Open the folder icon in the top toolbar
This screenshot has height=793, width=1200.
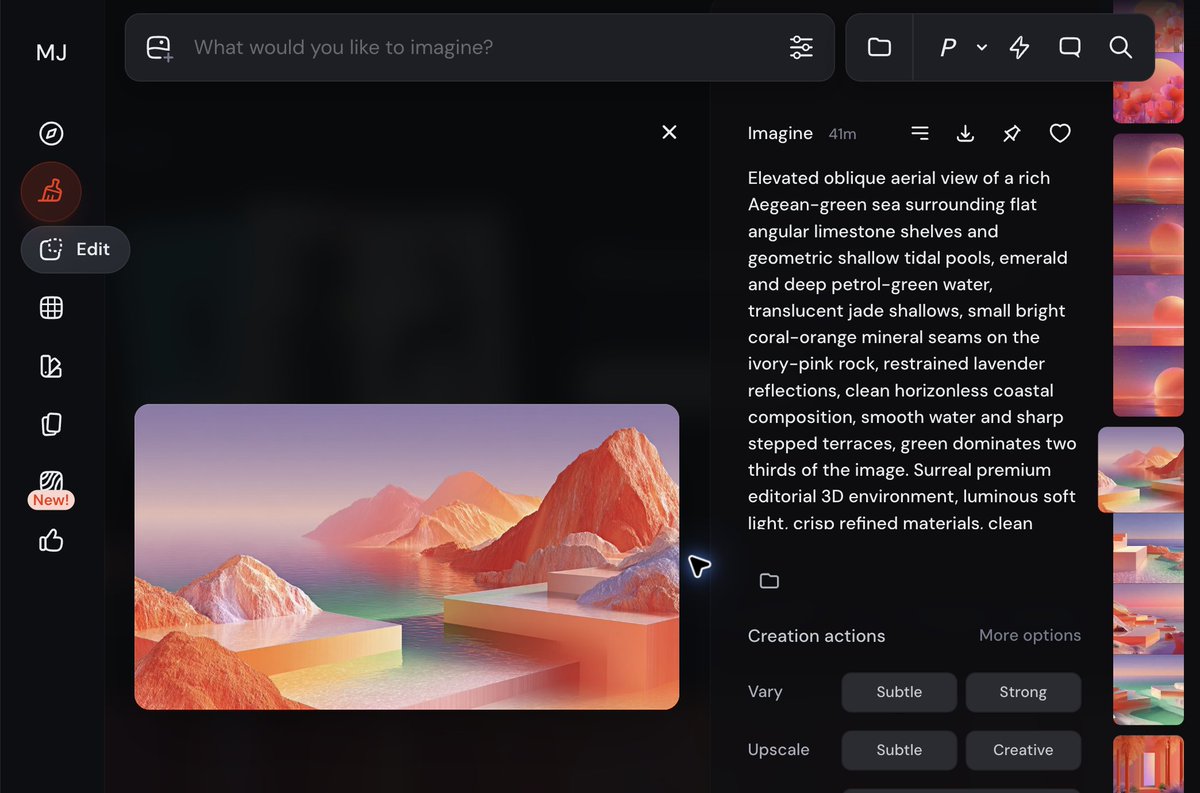point(879,47)
